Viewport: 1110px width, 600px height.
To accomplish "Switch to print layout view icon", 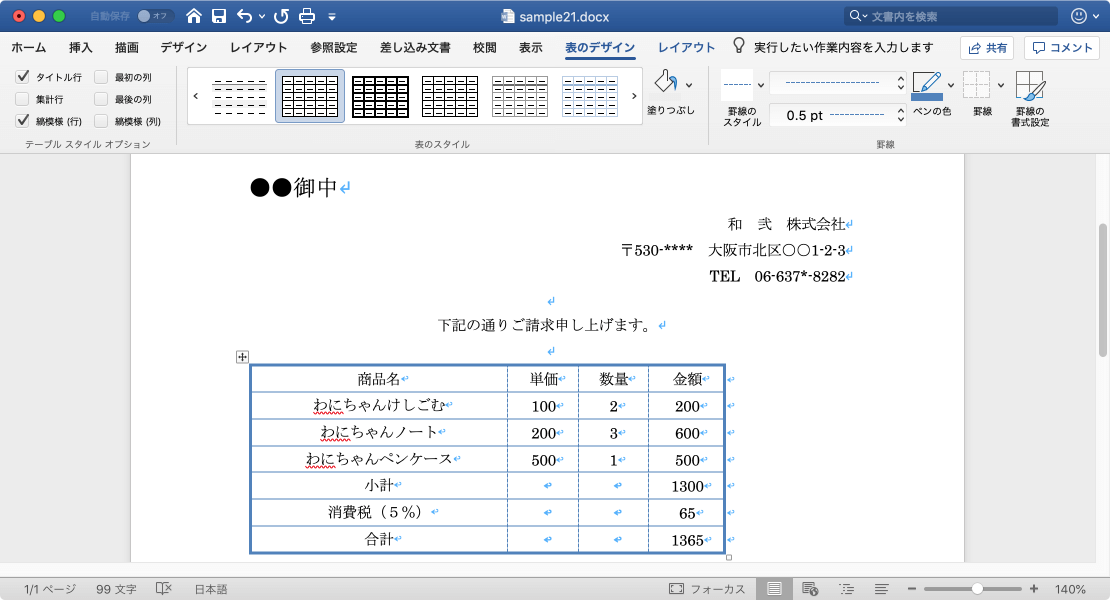I will [774, 589].
